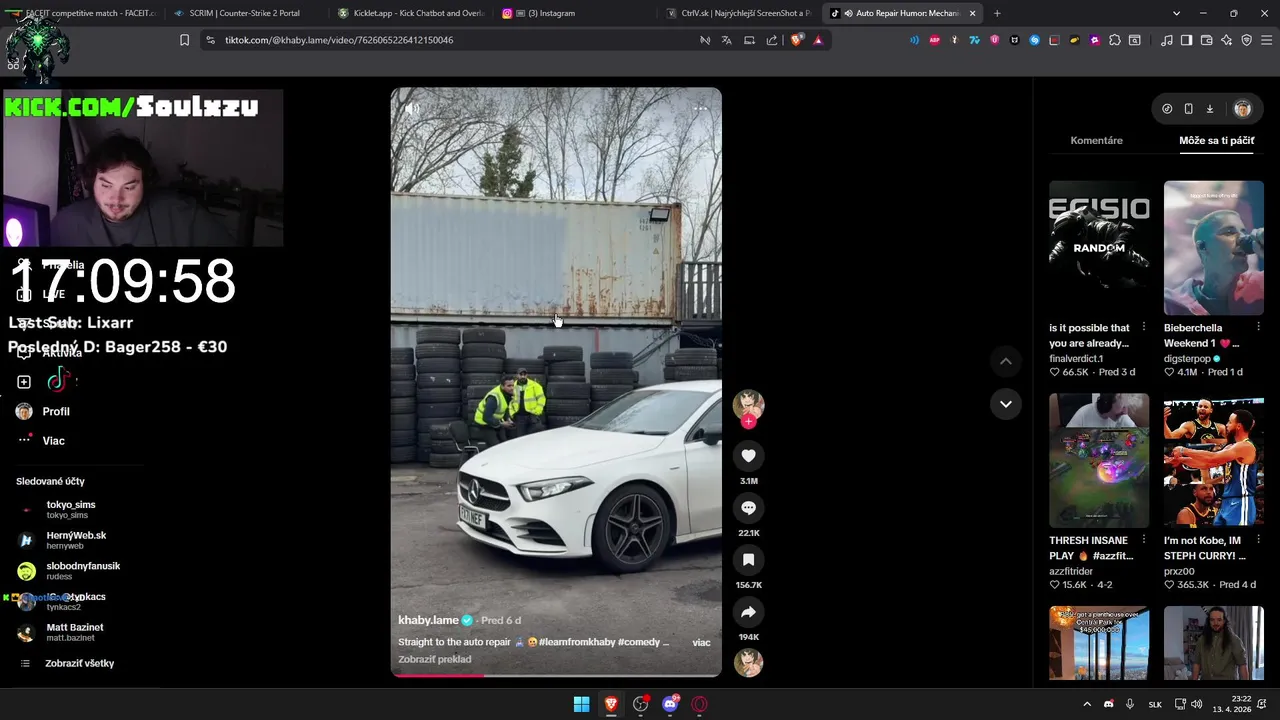Open HernýWeb.sk followed account
Viewport: 1280px width, 720px height.
click(x=76, y=540)
